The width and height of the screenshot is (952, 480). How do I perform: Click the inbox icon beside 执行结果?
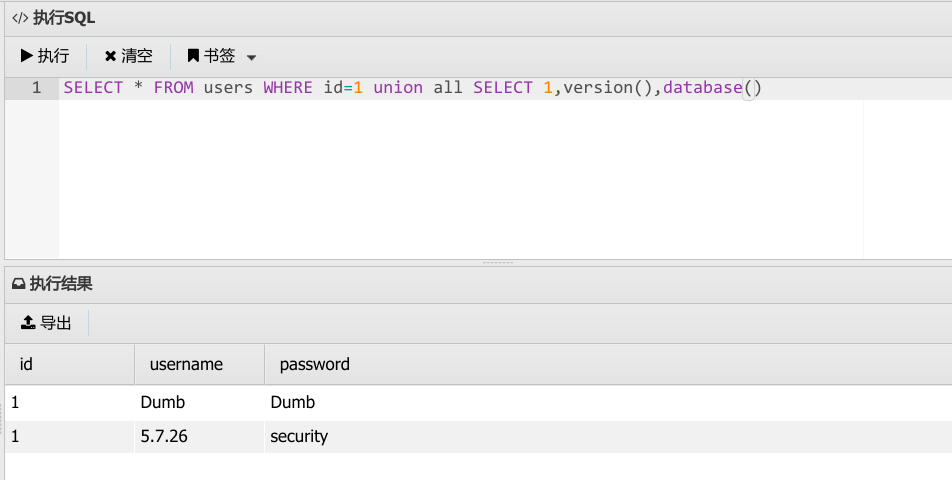click(19, 283)
